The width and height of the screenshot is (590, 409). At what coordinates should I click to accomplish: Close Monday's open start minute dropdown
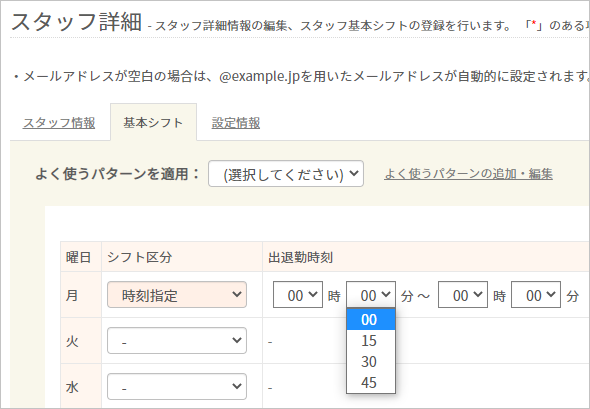tap(371, 295)
